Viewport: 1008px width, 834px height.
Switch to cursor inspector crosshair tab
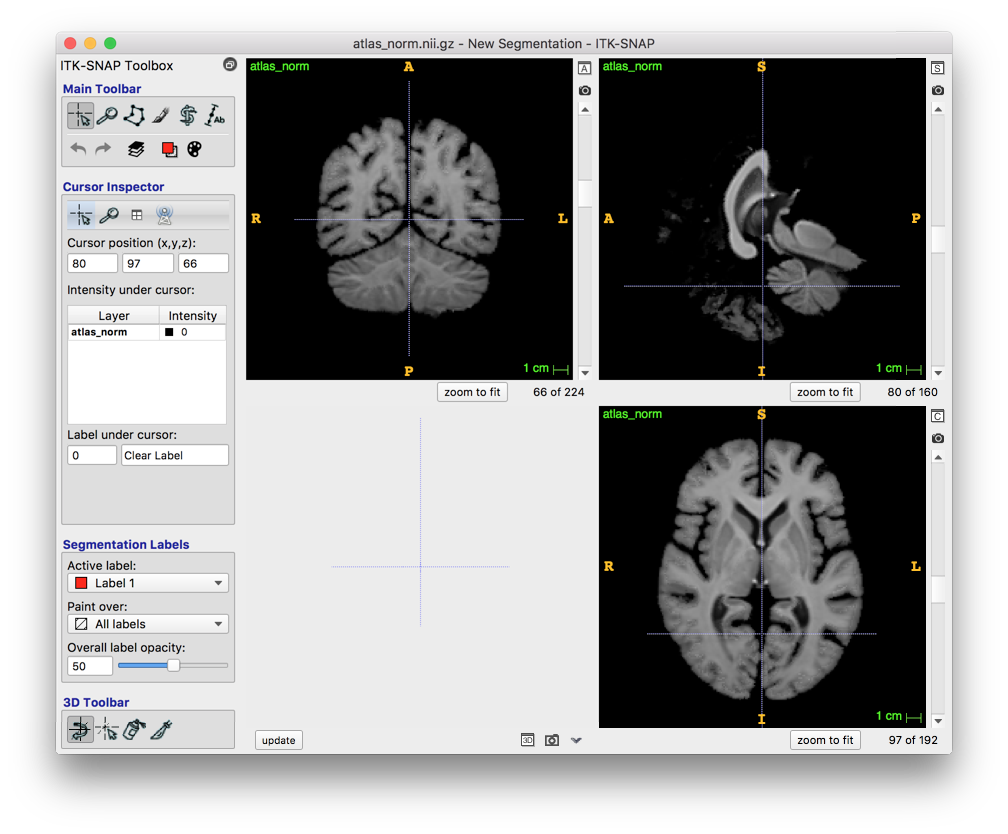(81, 215)
